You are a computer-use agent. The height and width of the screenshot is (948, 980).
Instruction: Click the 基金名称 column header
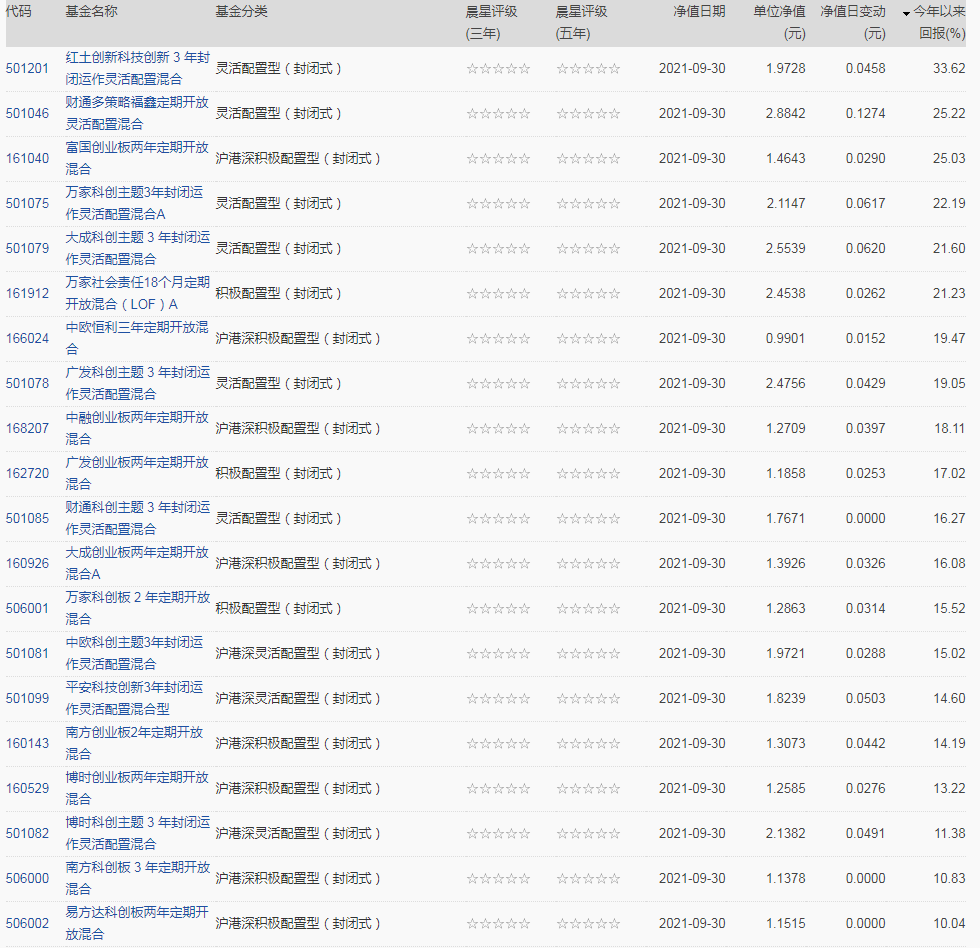click(x=91, y=12)
